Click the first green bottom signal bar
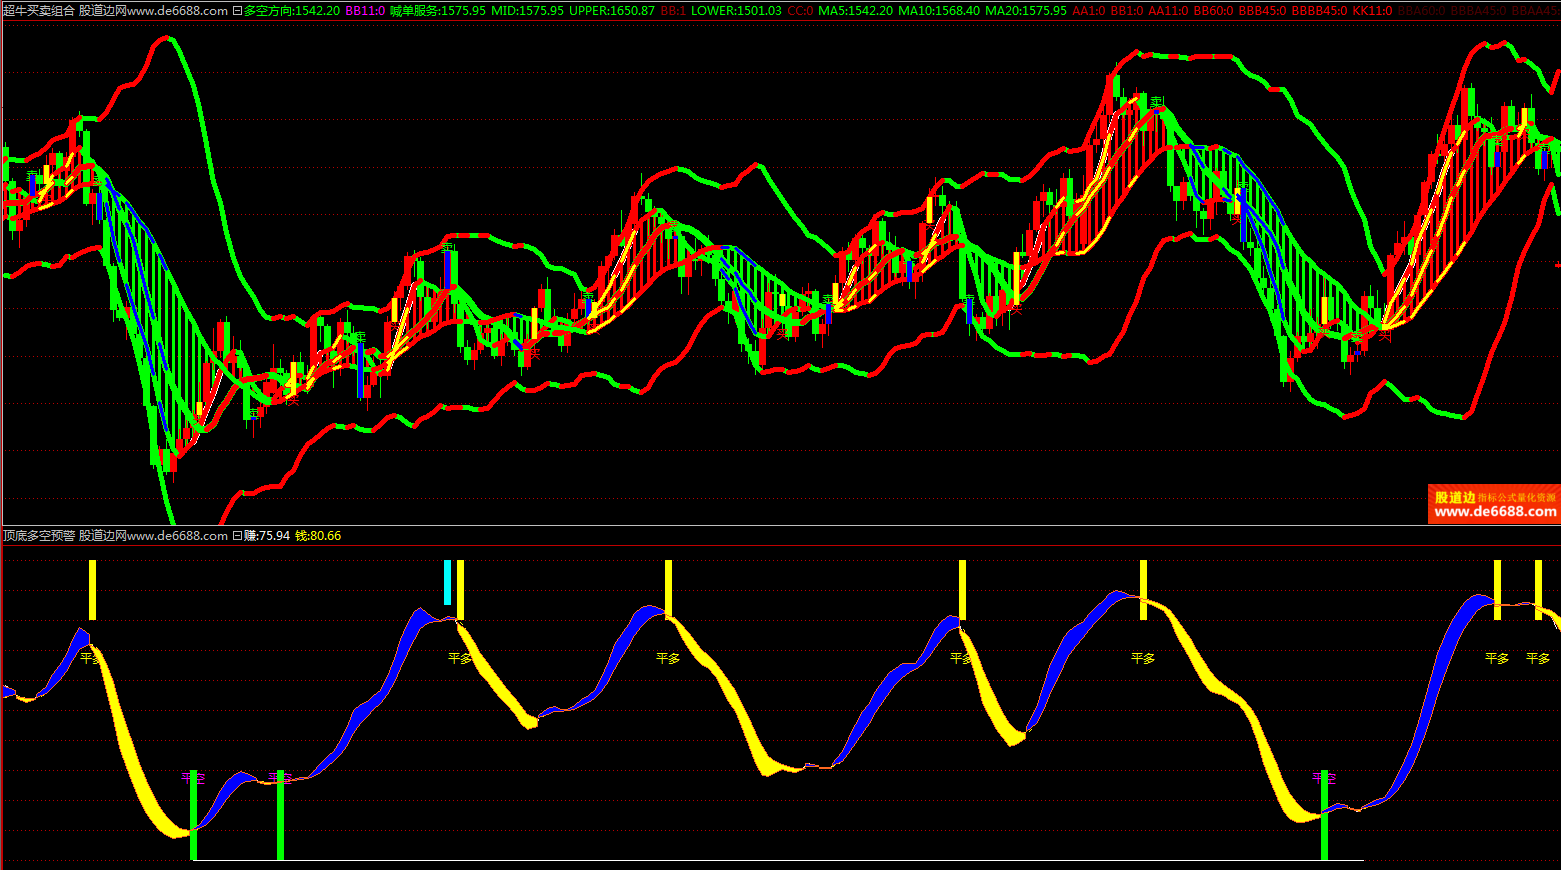The width and height of the screenshot is (1561, 870). coord(194,815)
